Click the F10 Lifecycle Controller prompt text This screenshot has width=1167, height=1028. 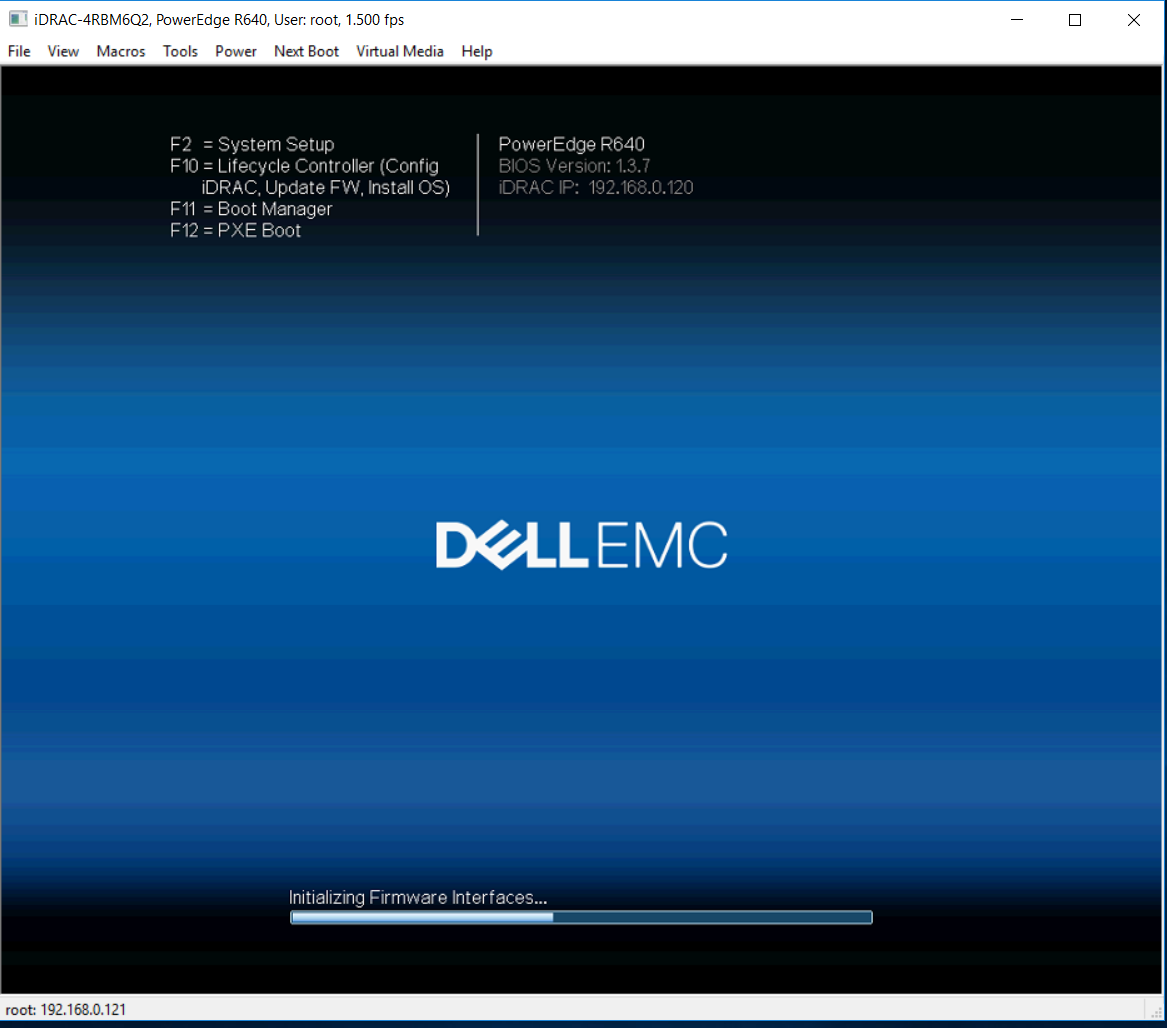click(x=303, y=165)
